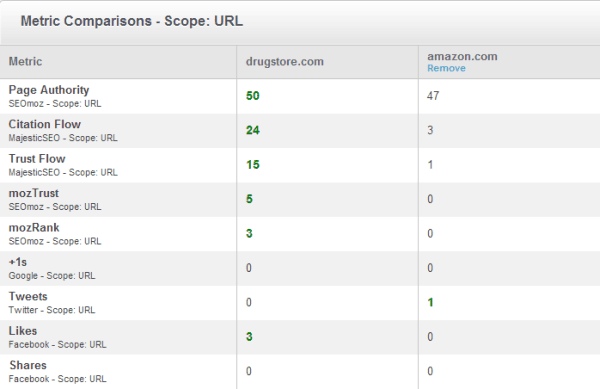Click the Trust Flow metric name

click(37, 158)
